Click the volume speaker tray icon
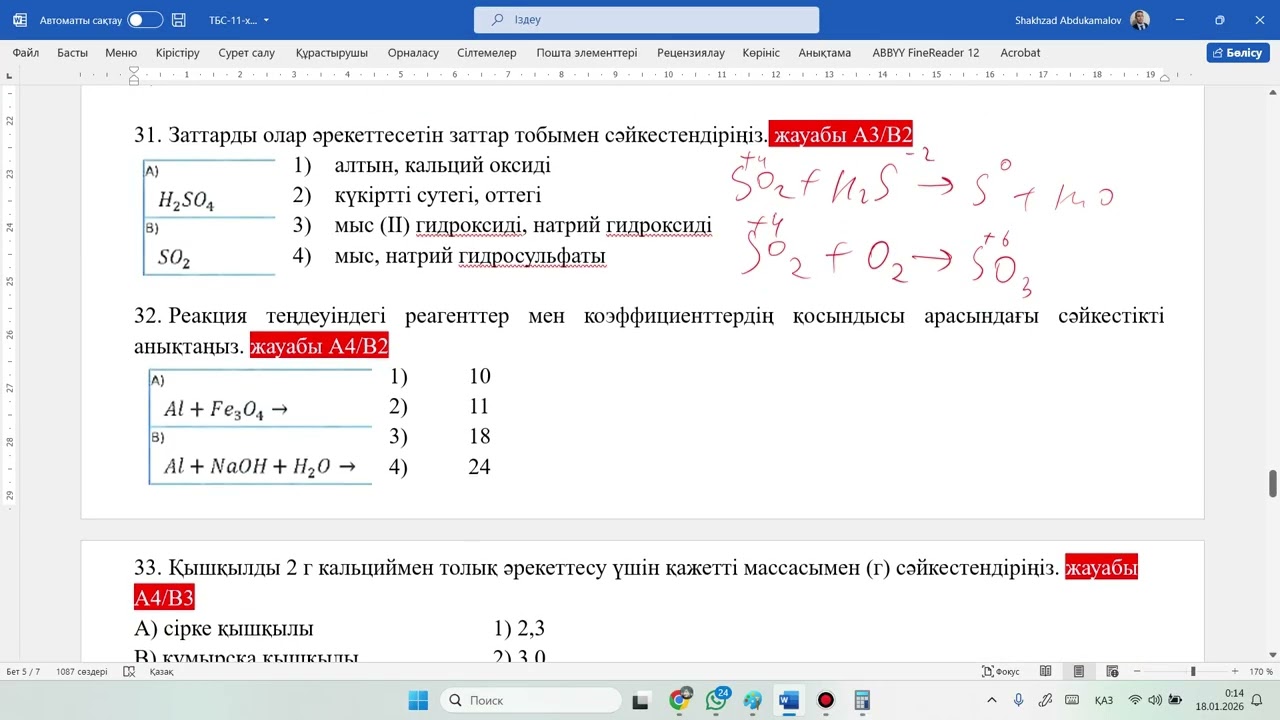Image resolution: width=1280 pixels, height=720 pixels. point(1155,700)
